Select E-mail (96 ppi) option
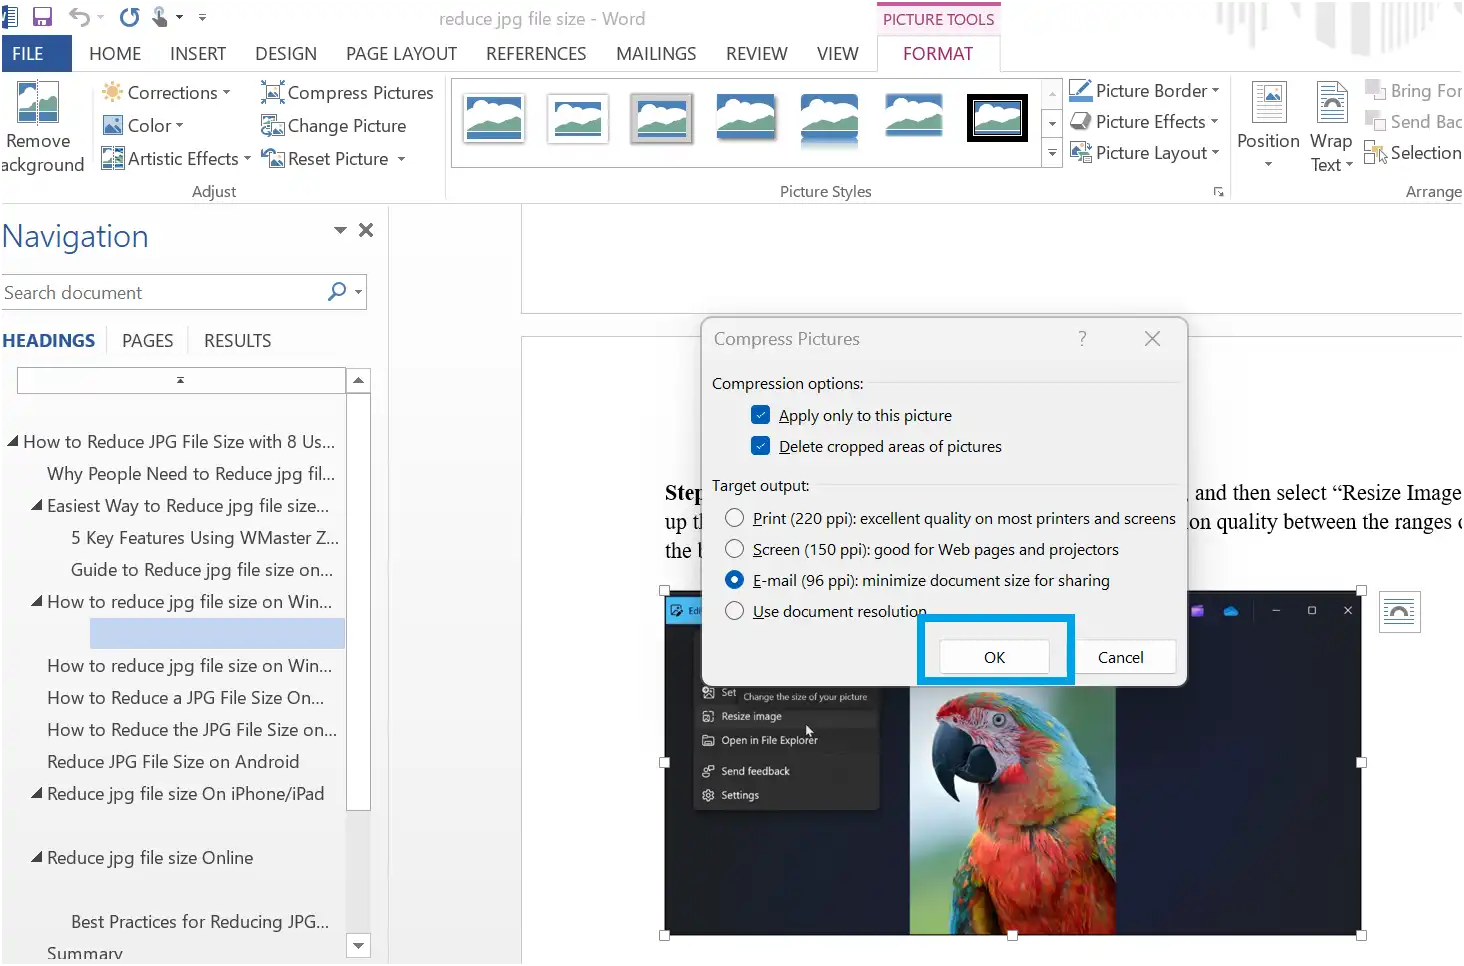1464x966 pixels. tap(735, 580)
